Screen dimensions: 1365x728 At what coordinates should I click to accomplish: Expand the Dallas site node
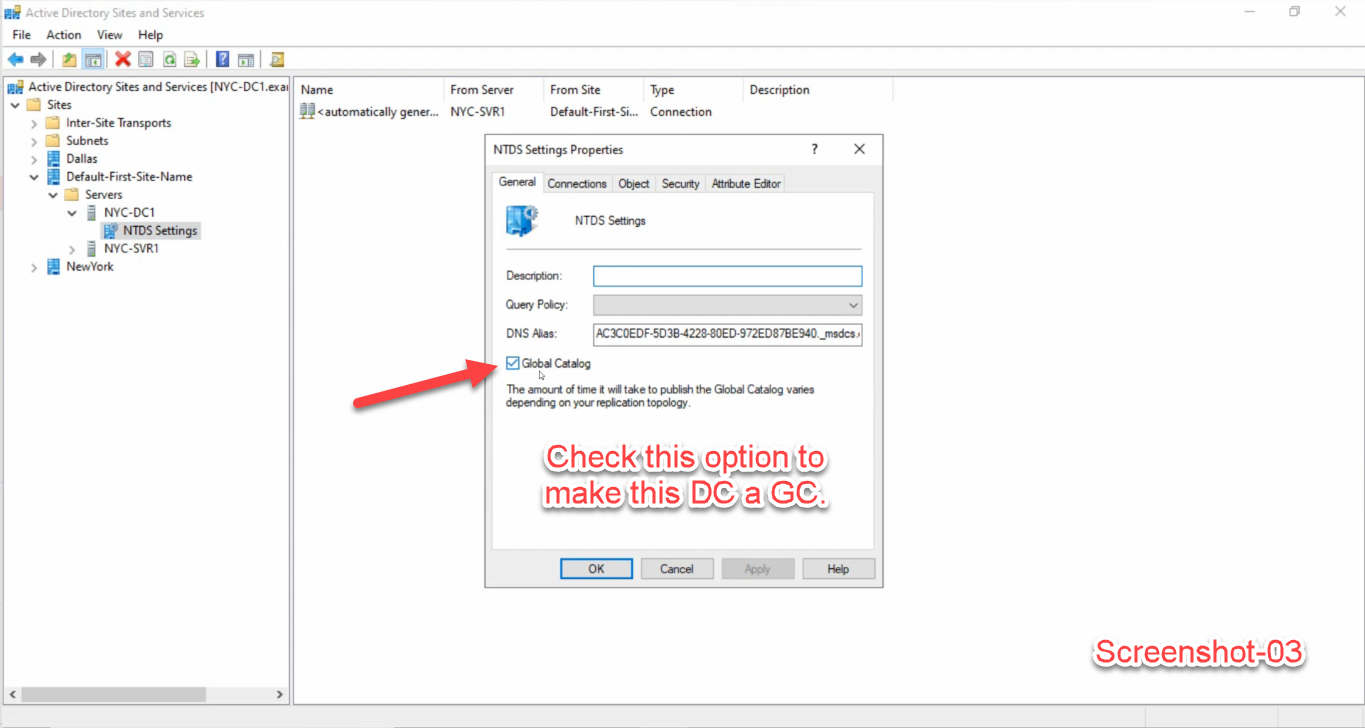34,159
